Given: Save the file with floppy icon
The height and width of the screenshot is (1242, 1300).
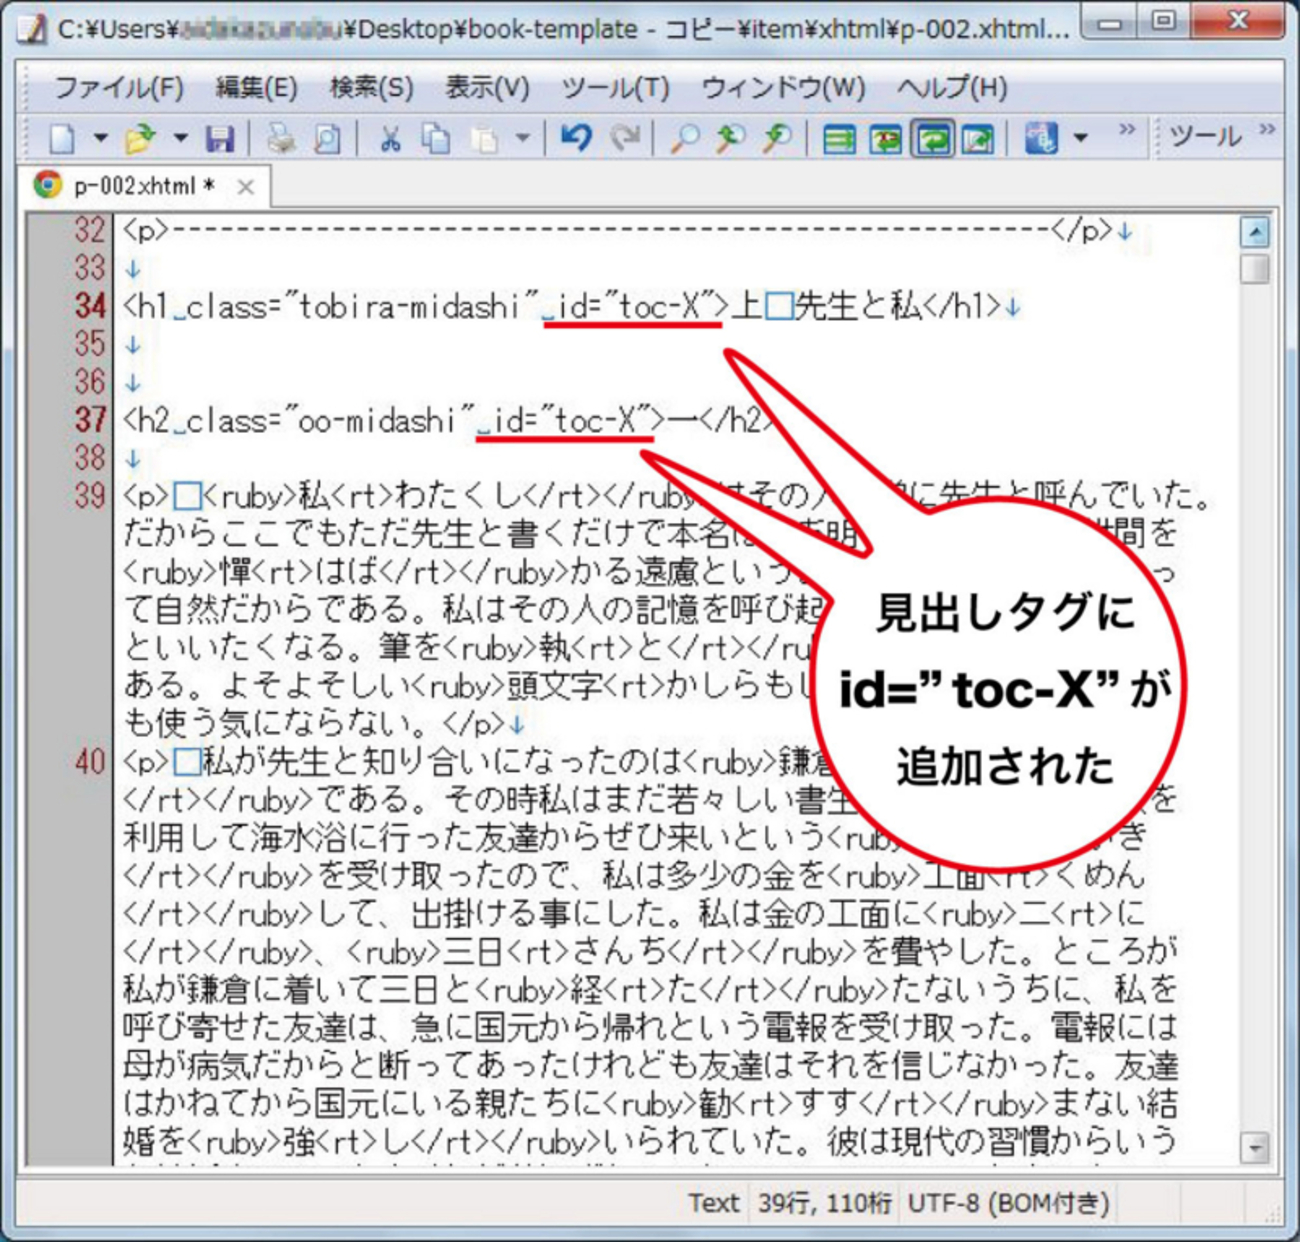Looking at the screenshot, I should coord(219,138).
